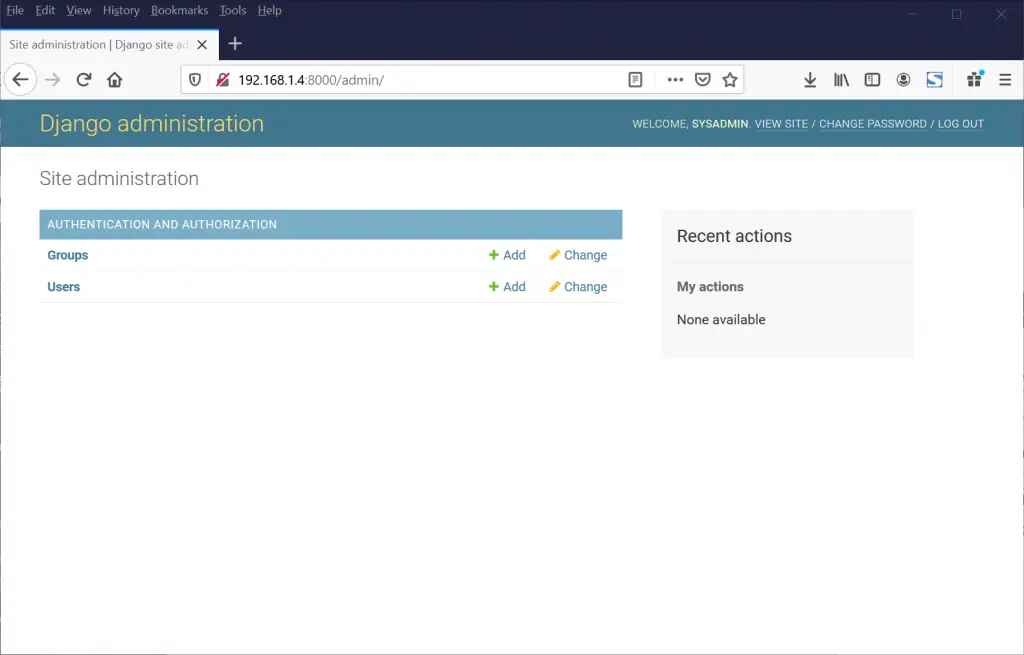Screen dimensions: 1024x655
Task: Toggle the browser sidebar panel
Action: tap(872, 79)
